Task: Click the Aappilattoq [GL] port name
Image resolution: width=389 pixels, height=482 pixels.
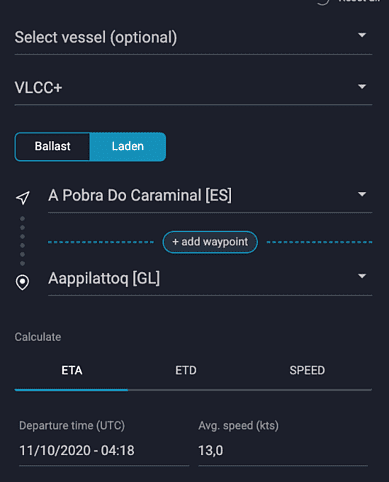Action: click(x=104, y=278)
